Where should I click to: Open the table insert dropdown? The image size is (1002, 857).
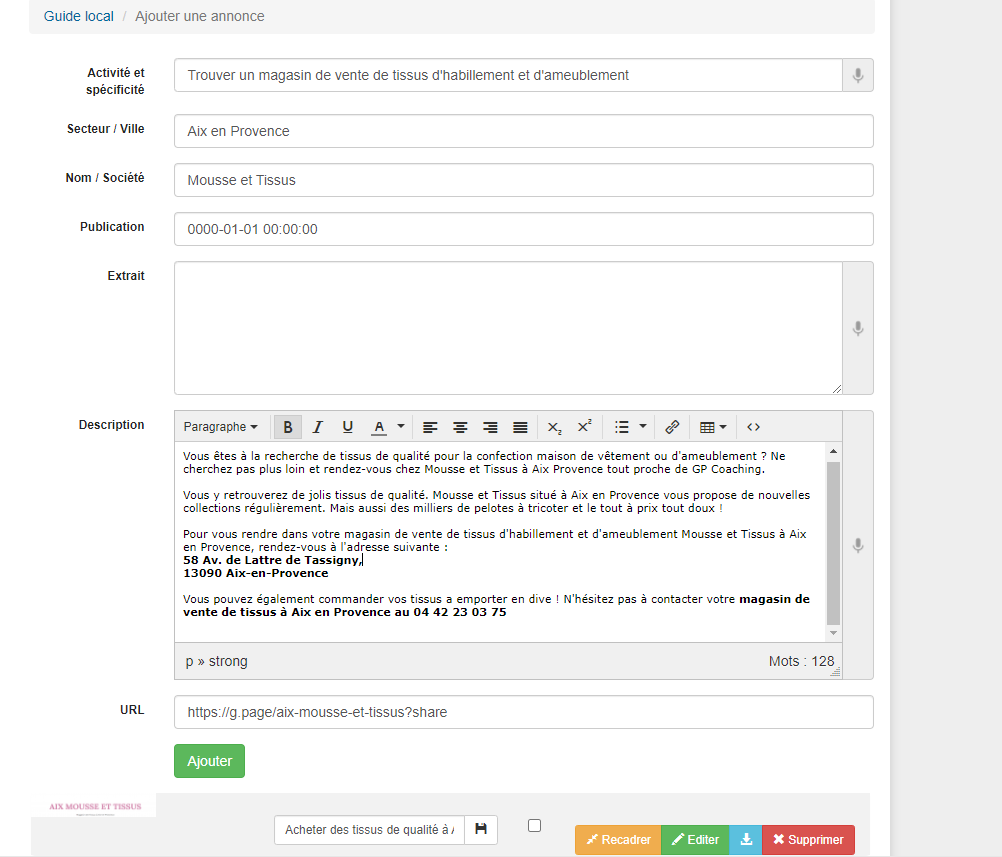coord(713,427)
